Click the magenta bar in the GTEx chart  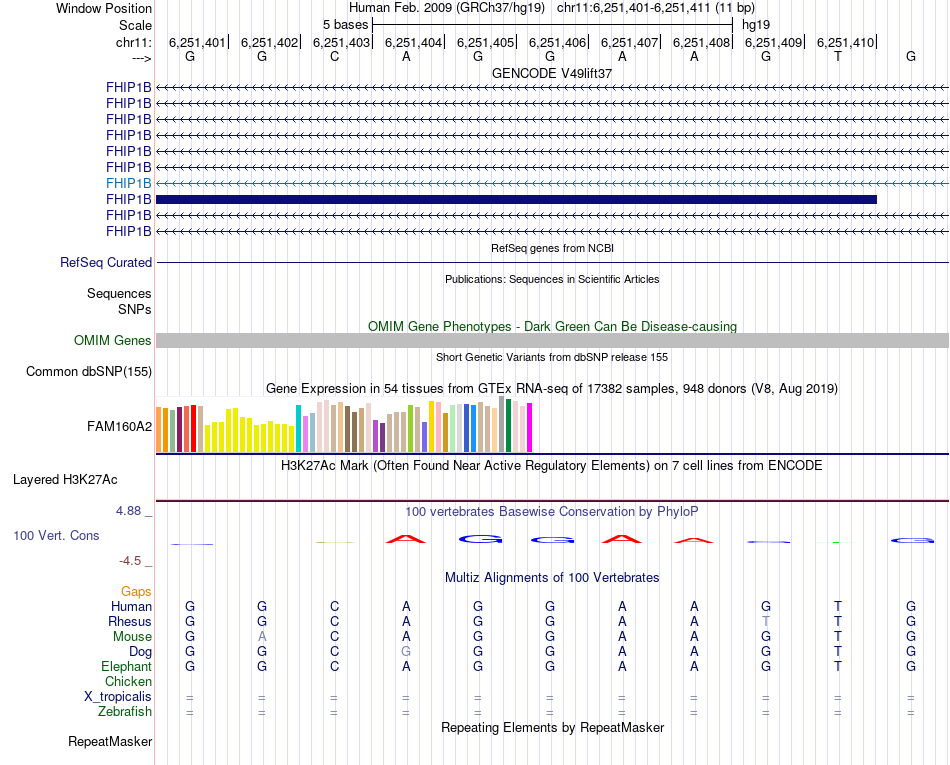[530, 428]
